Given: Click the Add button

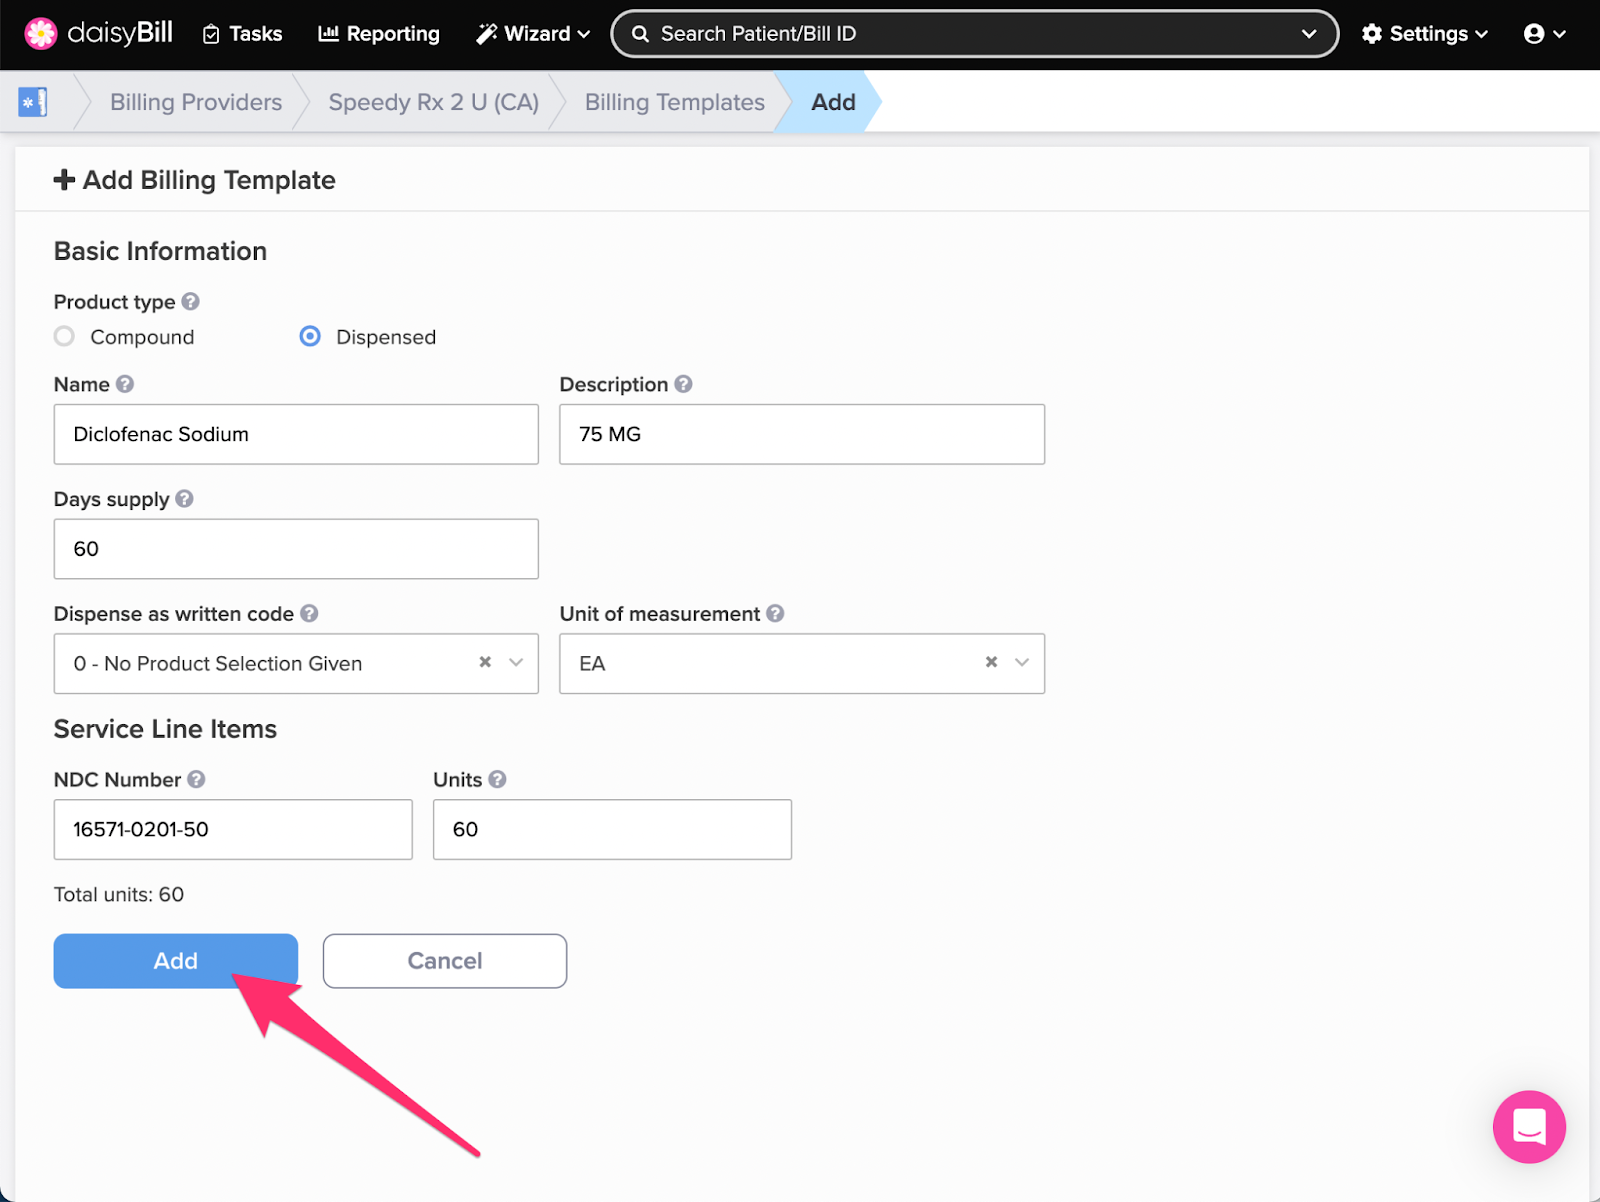Looking at the screenshot, I should (x=175, y=960).
